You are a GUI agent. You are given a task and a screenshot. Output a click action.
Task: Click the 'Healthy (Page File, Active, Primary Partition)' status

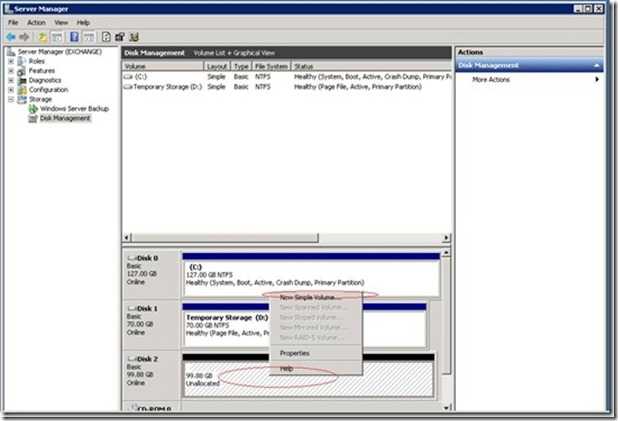357,87
